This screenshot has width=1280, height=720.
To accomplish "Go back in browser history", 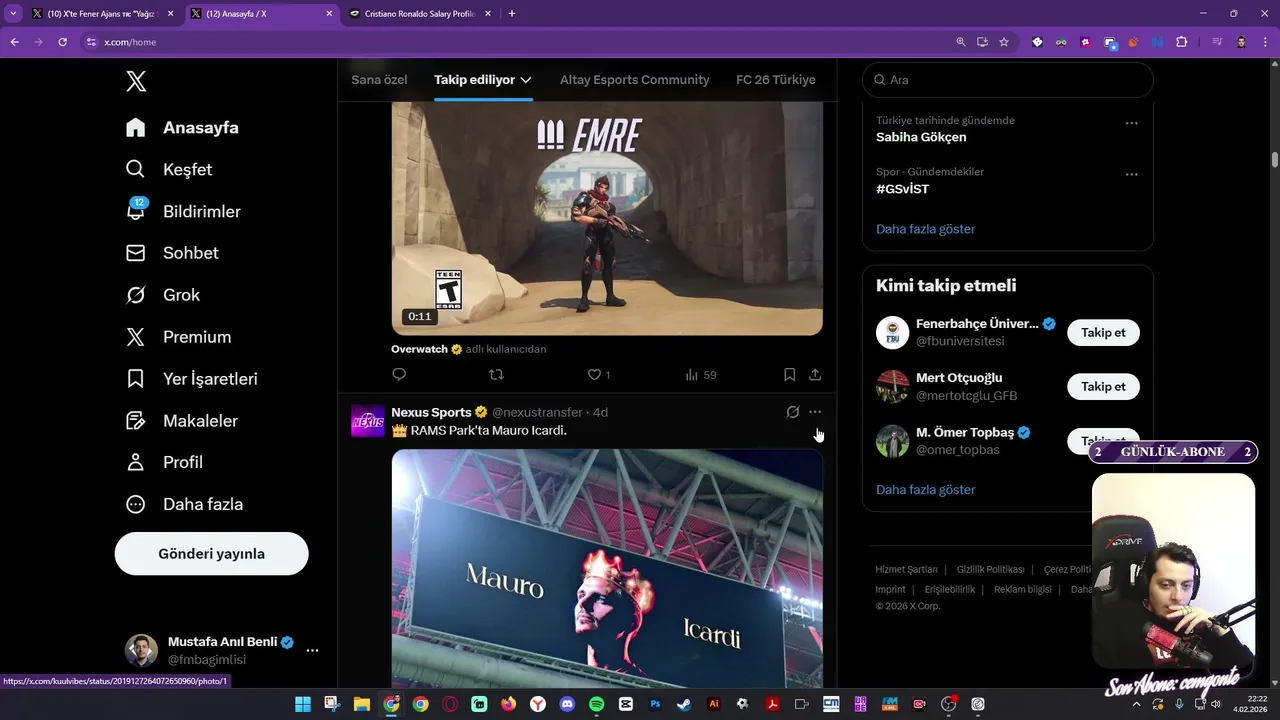I will pyautogui.click(x=14, y=42).
